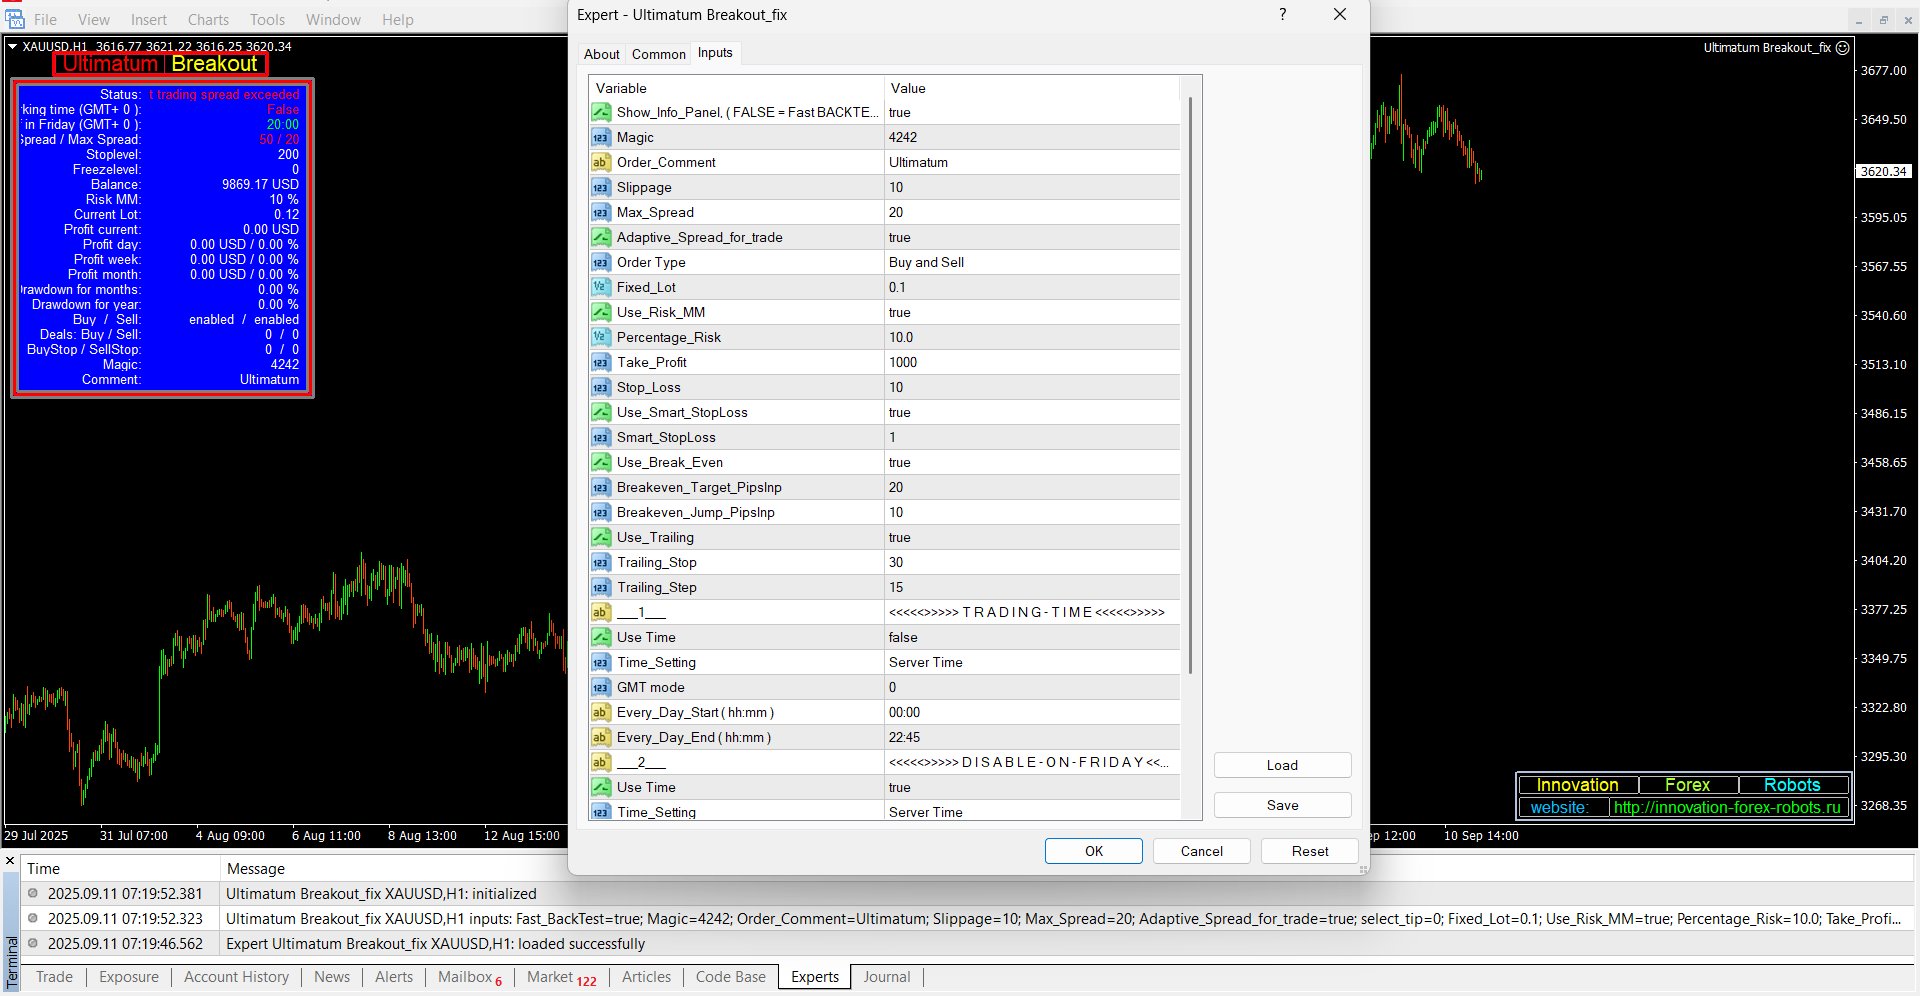Click the Use_Risk_MM boolean icon

600,312
